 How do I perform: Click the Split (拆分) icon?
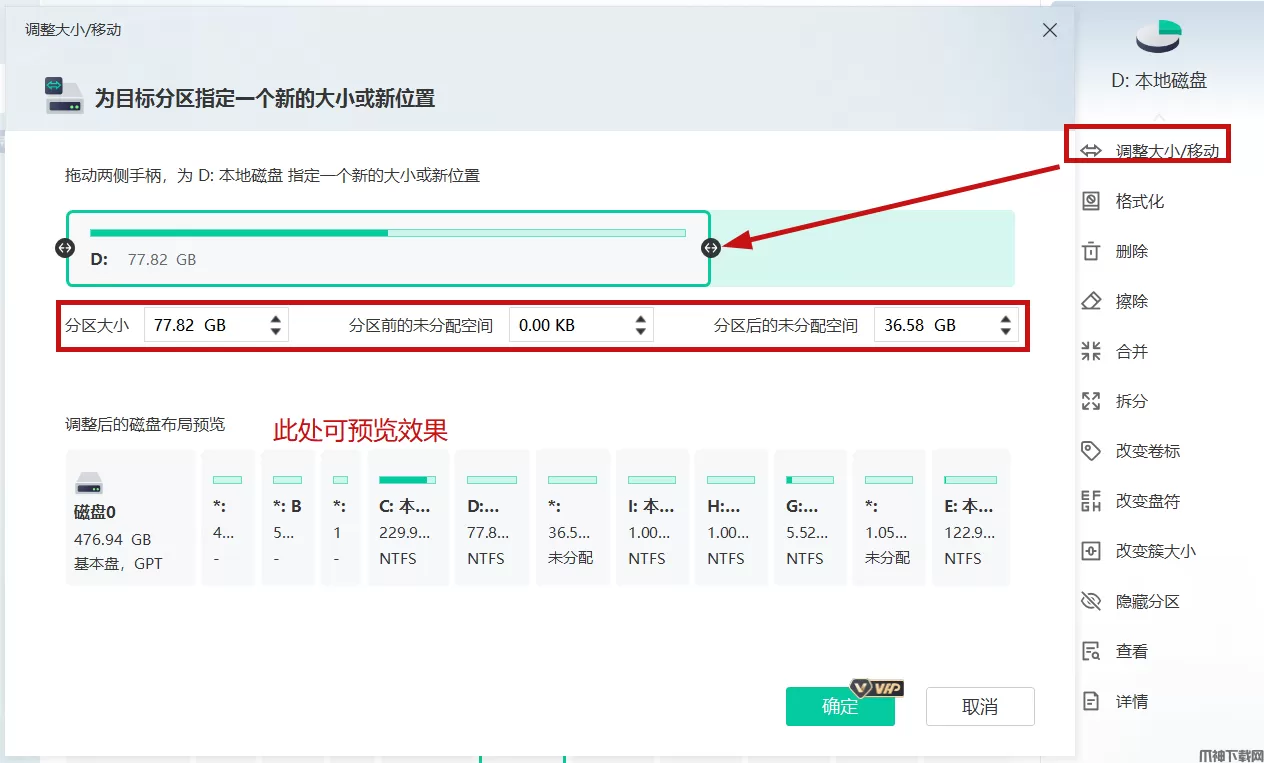point(1091,401)
